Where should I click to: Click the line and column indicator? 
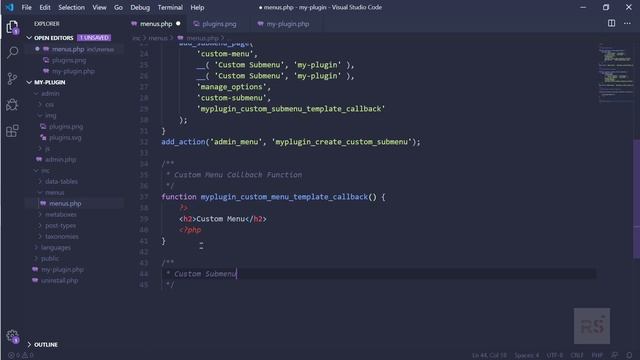(x=489, y=355)
